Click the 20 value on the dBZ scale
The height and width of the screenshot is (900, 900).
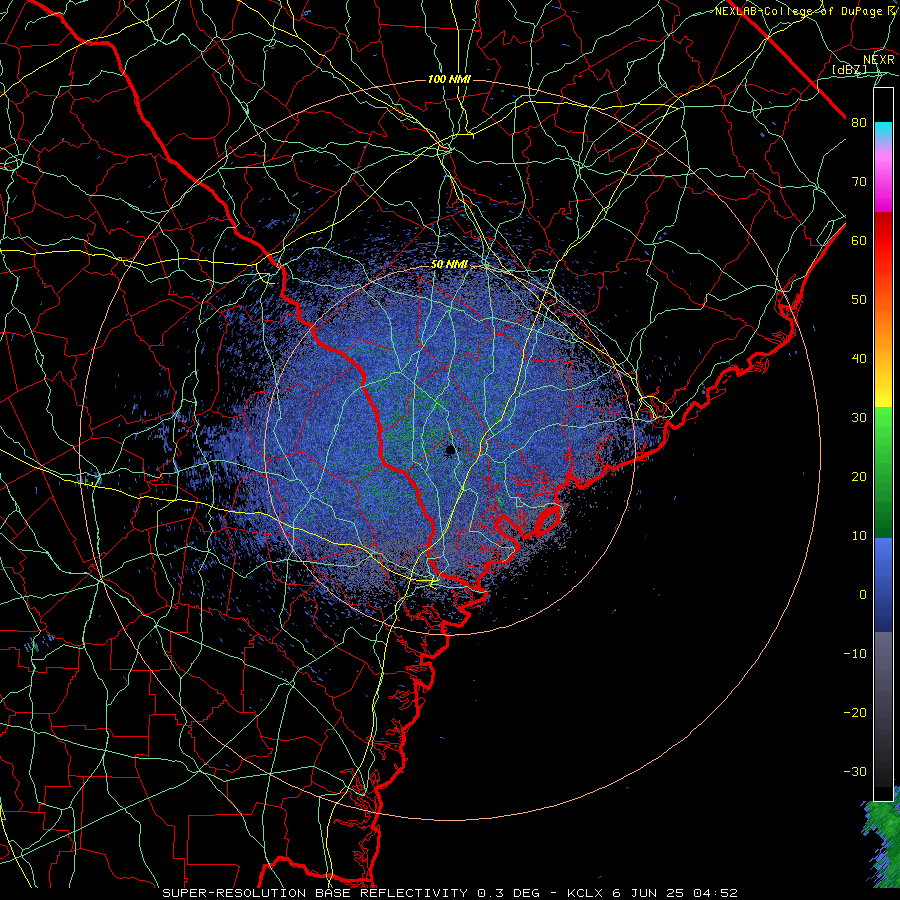859,476
